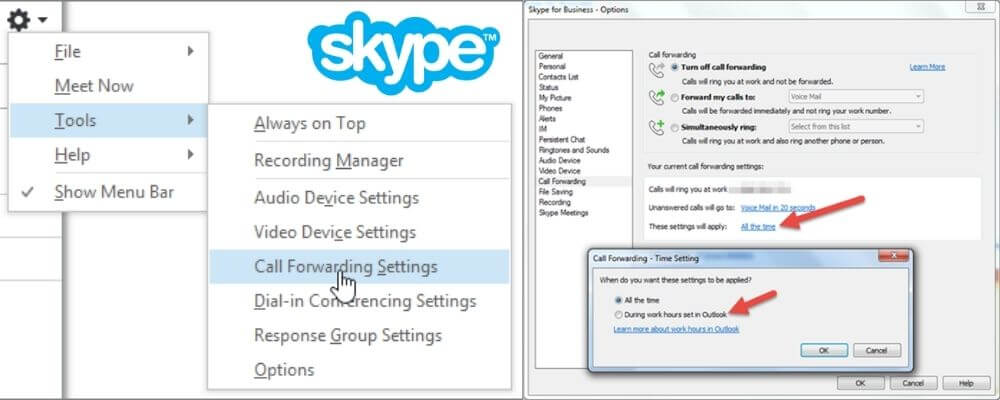Select Forward my calls to option
1000x400 pixels.
(675, 97)
